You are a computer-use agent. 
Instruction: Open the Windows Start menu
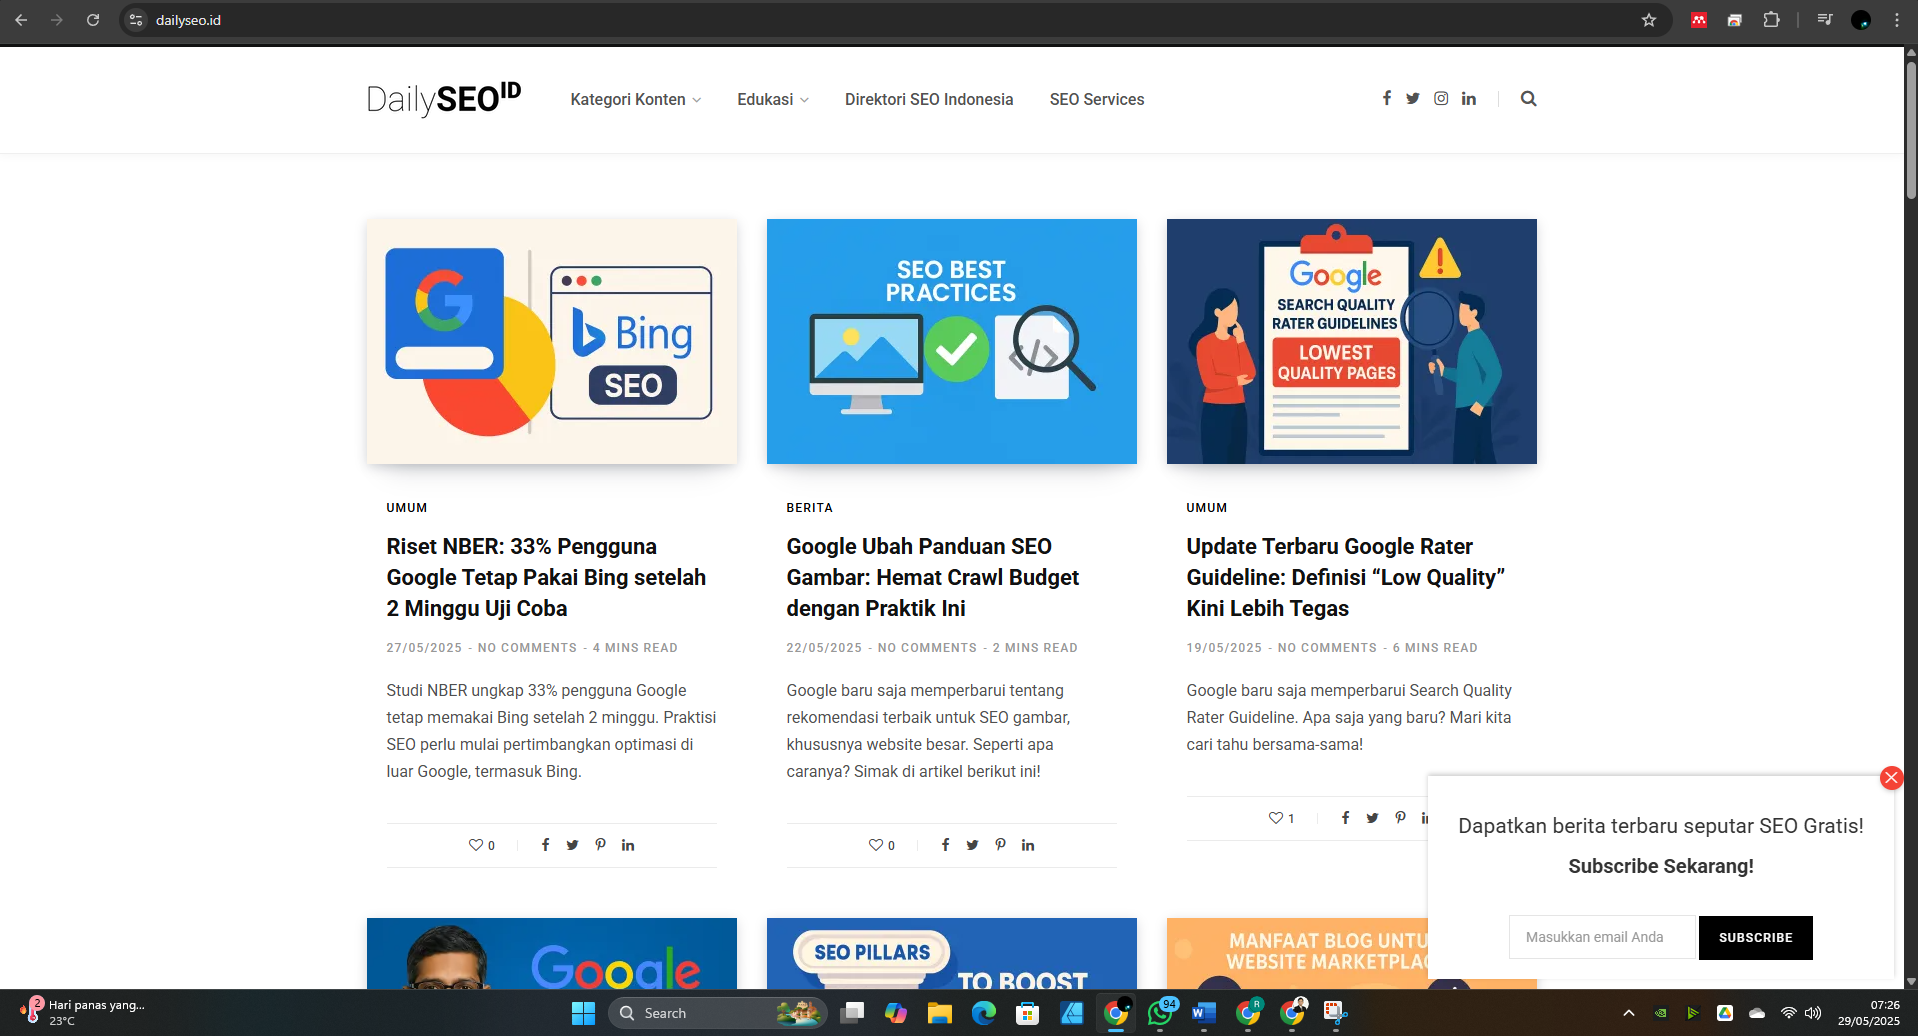point(584,1013)
